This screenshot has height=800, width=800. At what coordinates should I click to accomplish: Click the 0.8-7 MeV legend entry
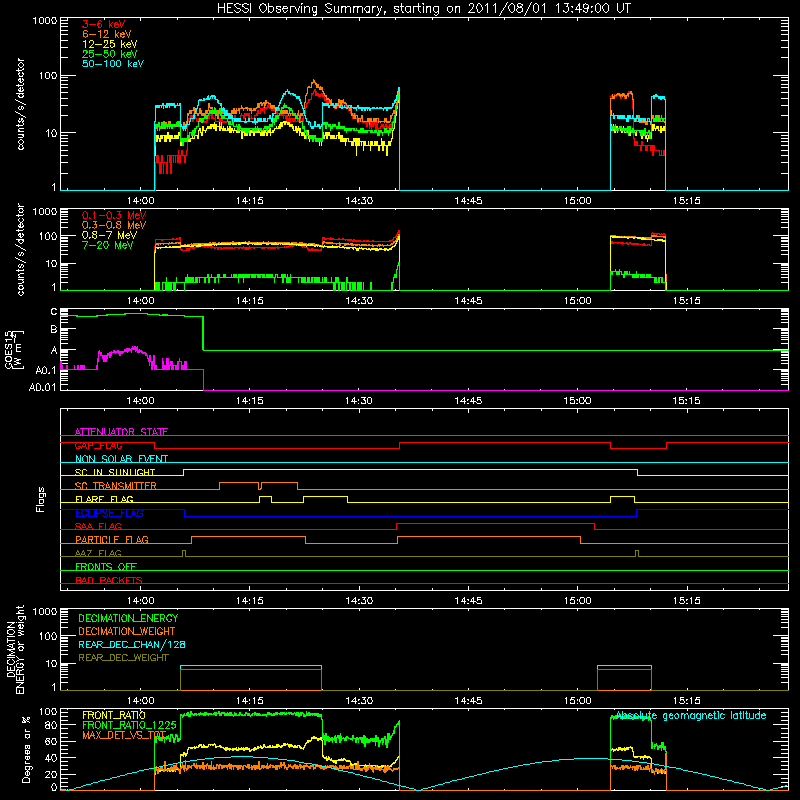[x=109, y=235]
